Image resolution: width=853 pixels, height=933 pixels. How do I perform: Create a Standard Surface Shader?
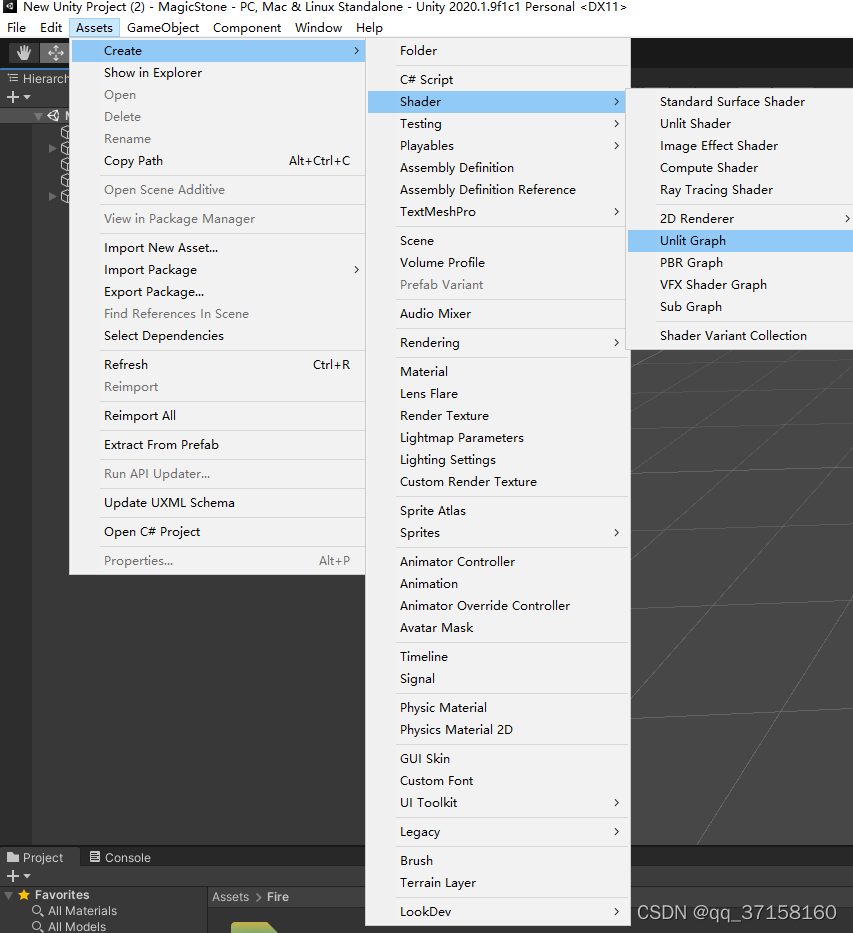click(741, 102)
